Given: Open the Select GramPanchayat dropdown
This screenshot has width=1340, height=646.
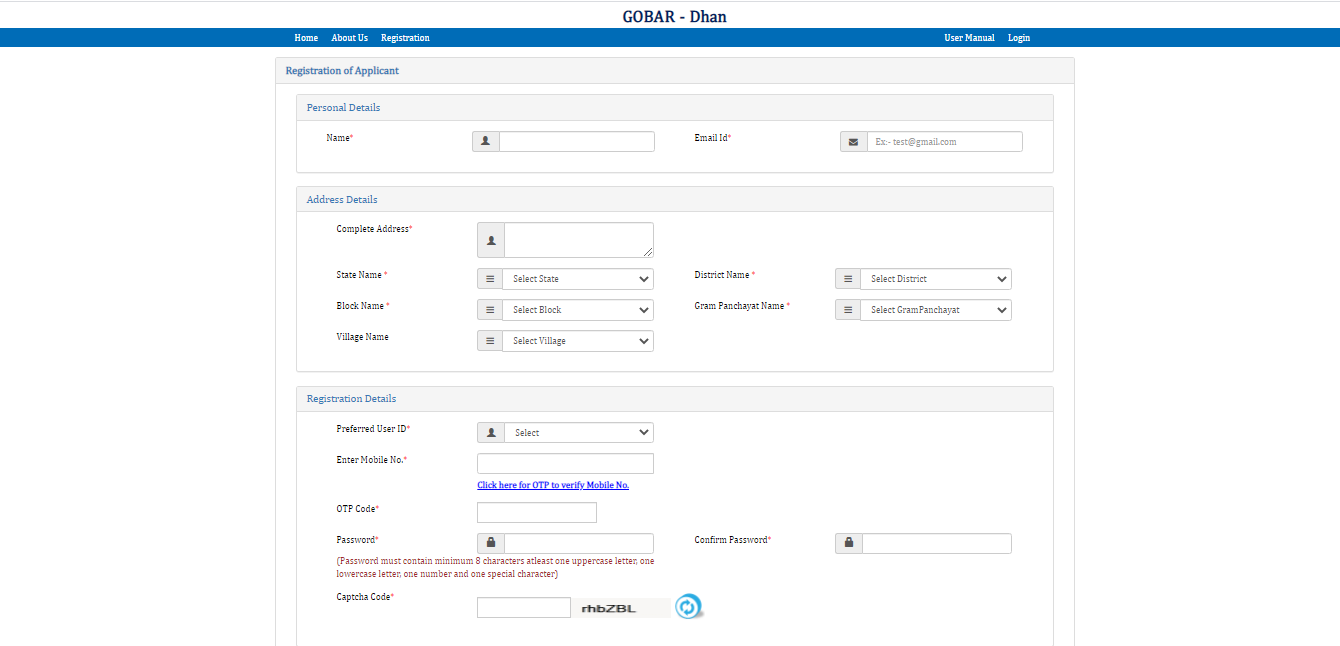Looking at the screenshot, I should [936, 310].
